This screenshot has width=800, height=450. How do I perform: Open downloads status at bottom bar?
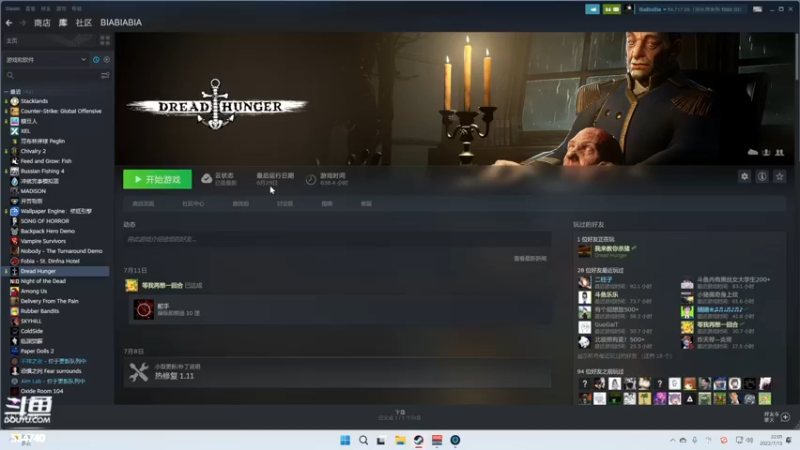point(400,415)
